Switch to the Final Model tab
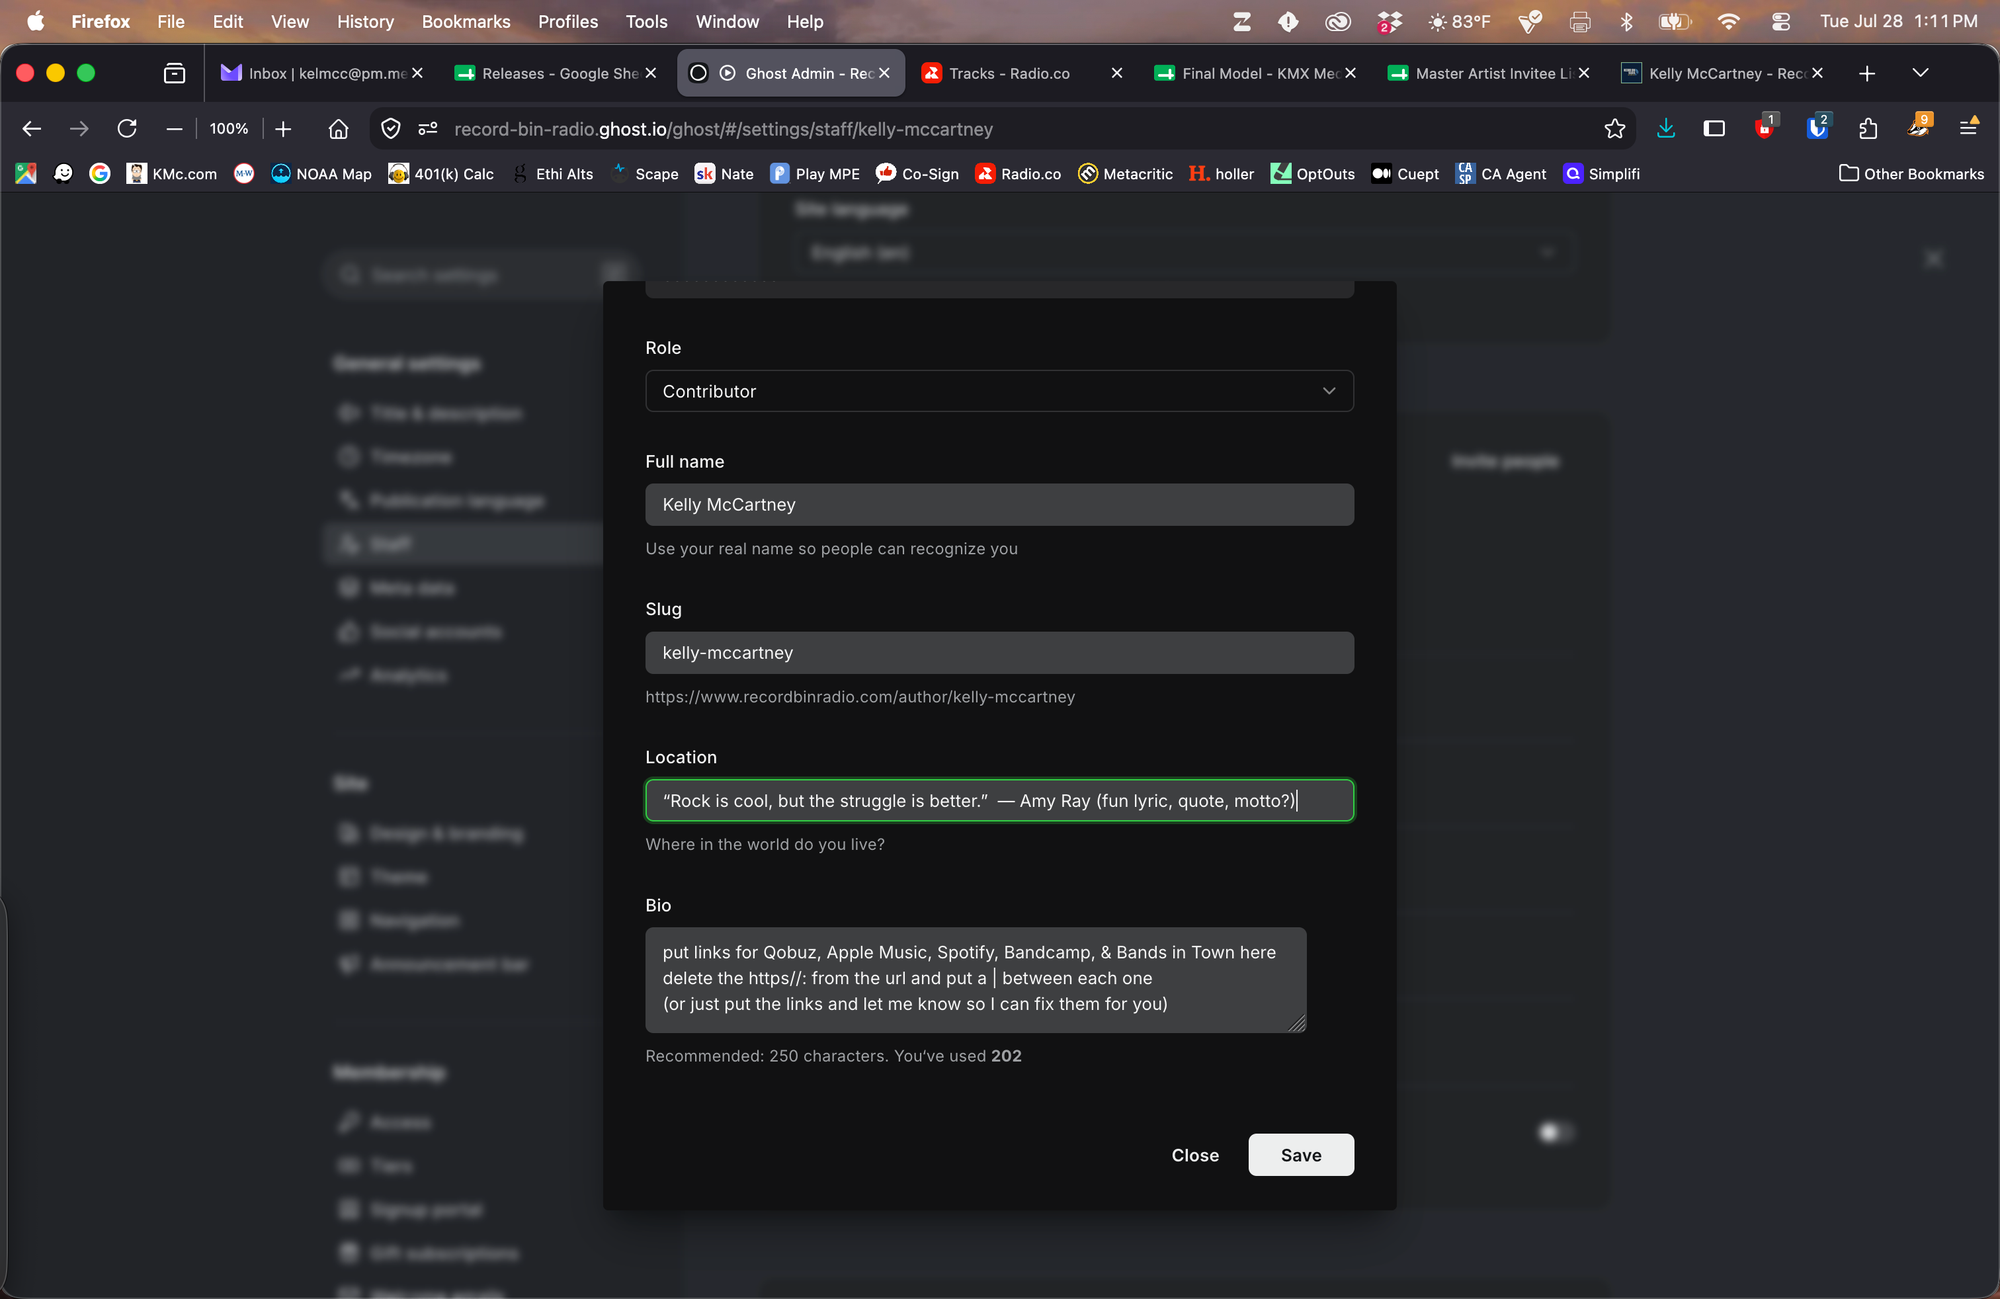The height and width of the screenshot is (1299, 2000). pos(1256,73)
